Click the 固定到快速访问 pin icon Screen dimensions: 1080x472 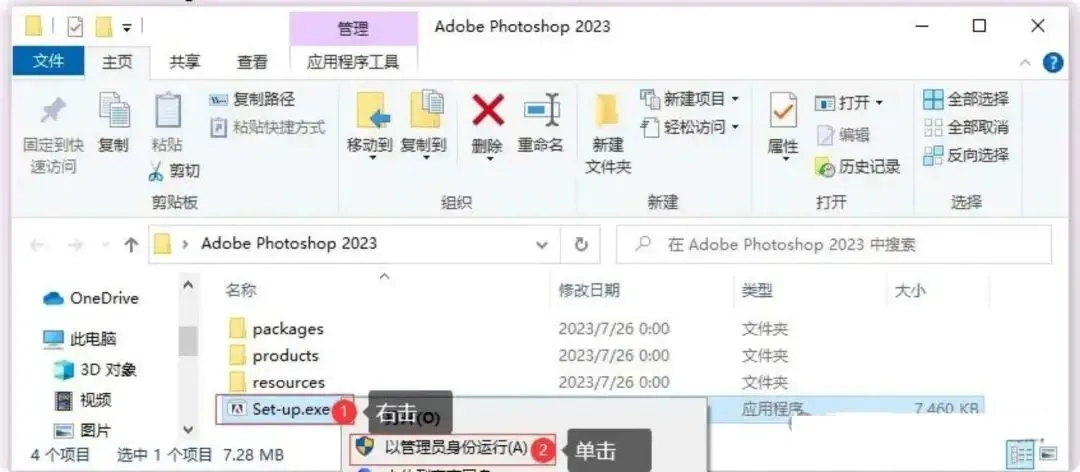[53, 110]
